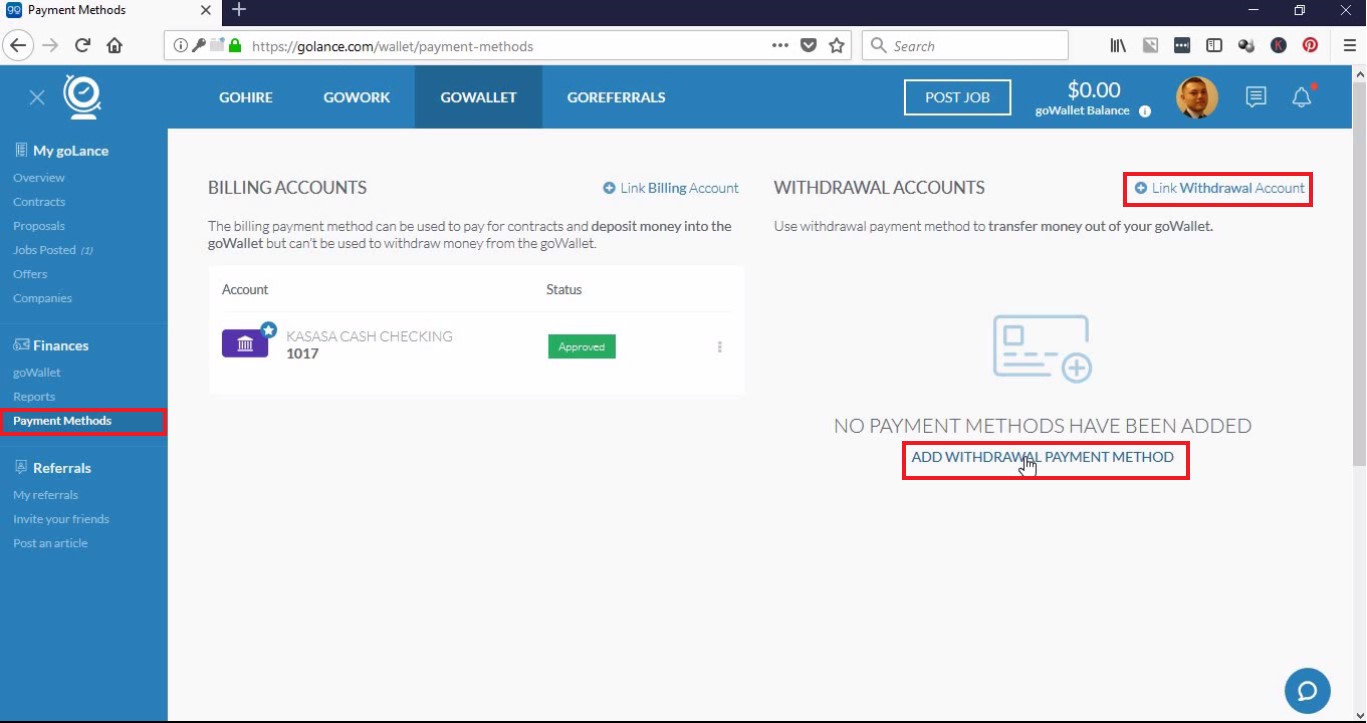The image size is (1367, 723).
Task: Click the green padlock security icon
Action: (235, 46)
